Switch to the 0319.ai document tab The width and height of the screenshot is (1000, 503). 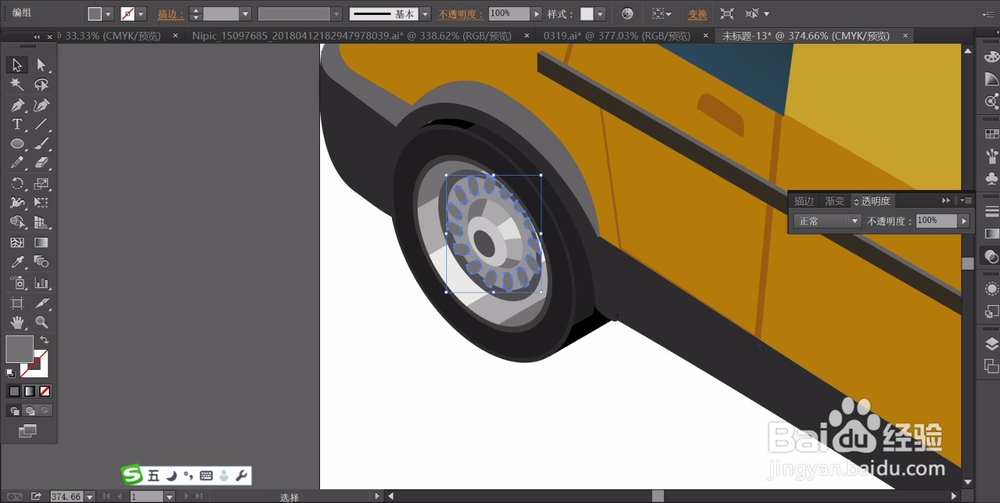coord(617,36)
